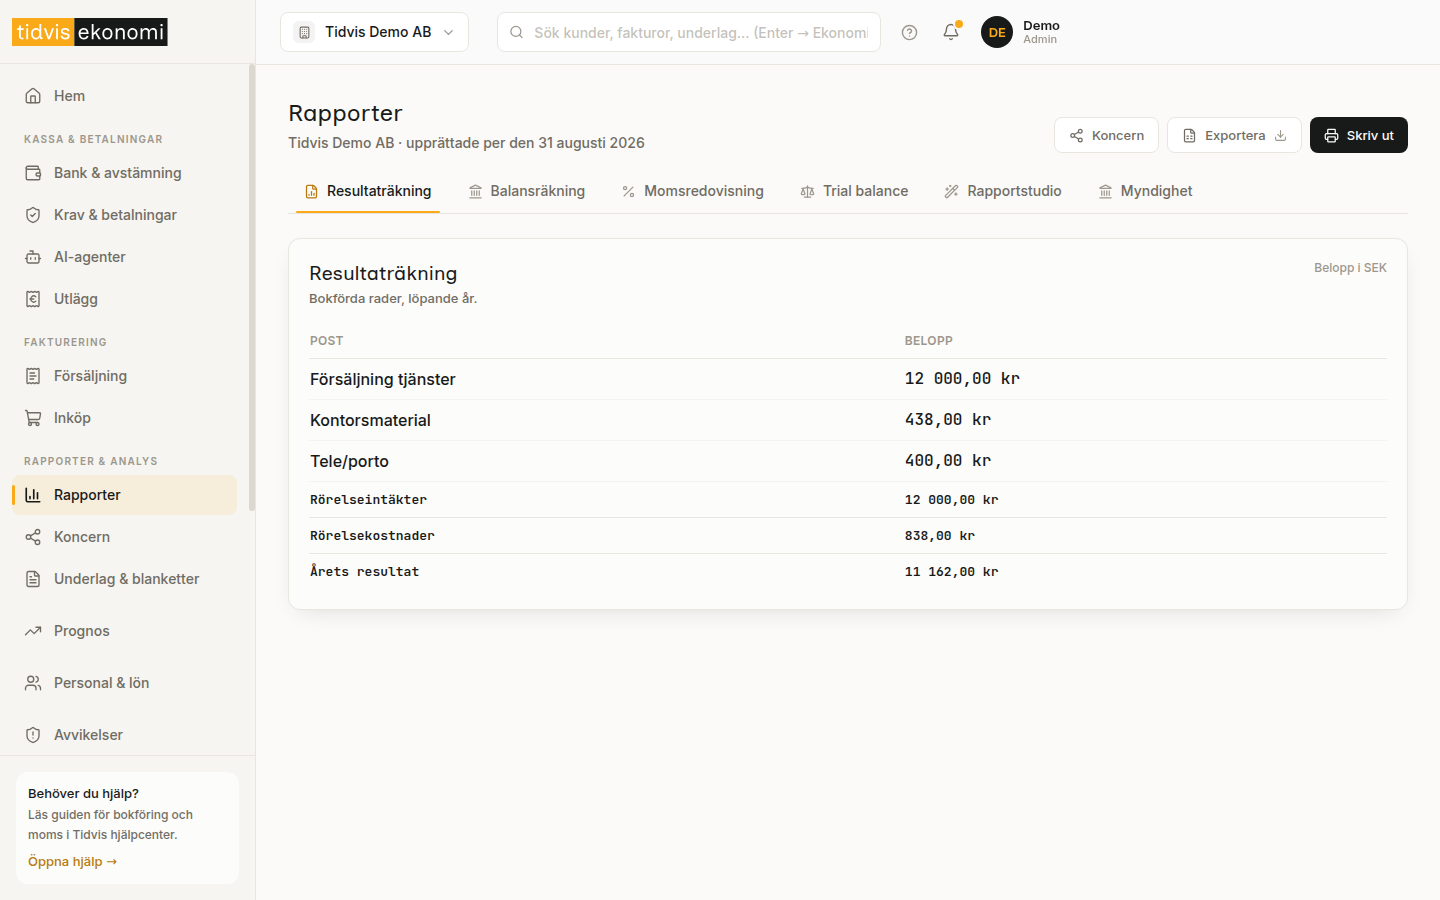
Task: Click the DE user avatar
Action: click(997, 32)
